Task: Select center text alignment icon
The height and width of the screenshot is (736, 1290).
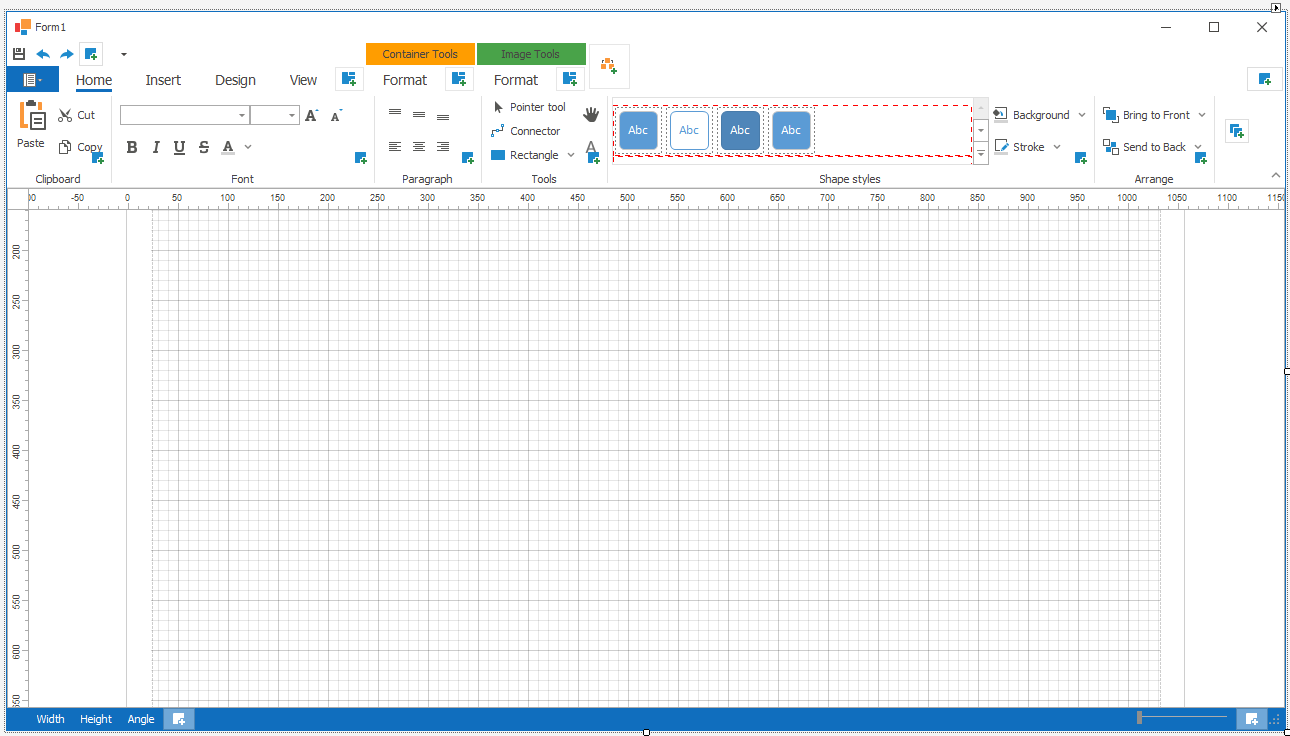Action: coord(419,147)
